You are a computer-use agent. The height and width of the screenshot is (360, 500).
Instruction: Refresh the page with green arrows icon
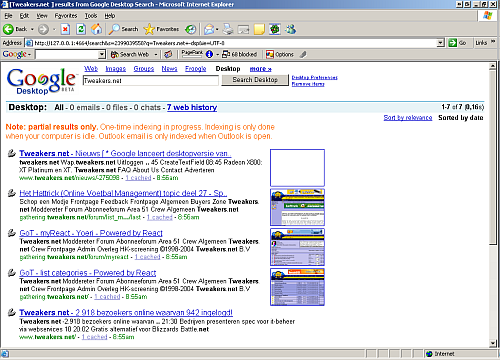click(x=81, y=29)
